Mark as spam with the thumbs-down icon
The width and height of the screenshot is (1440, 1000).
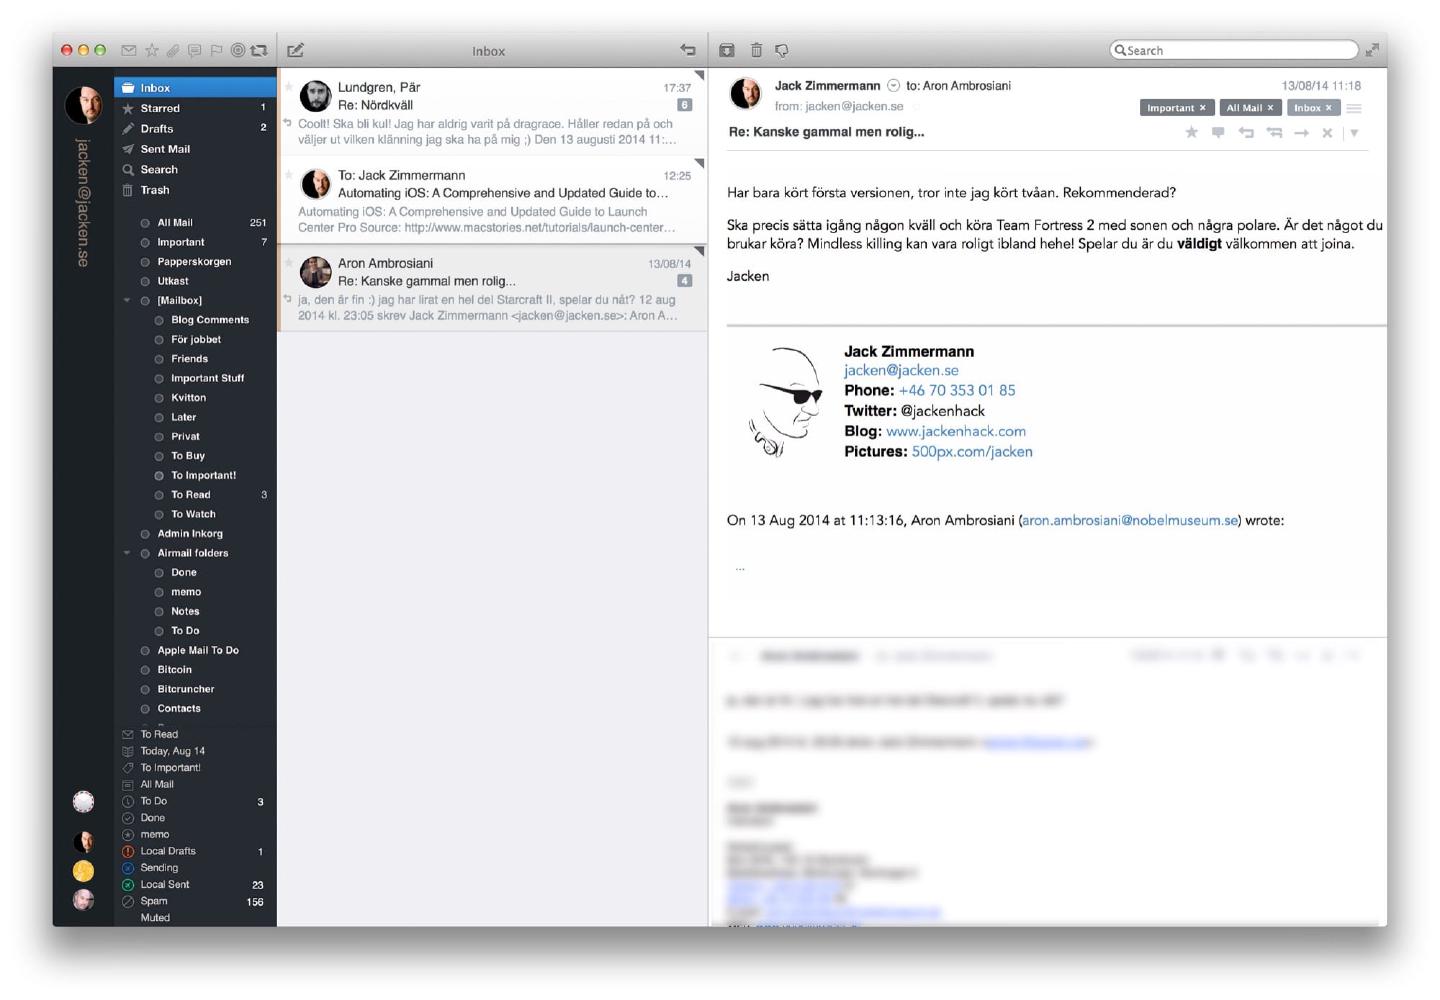[x=782, y=50]
